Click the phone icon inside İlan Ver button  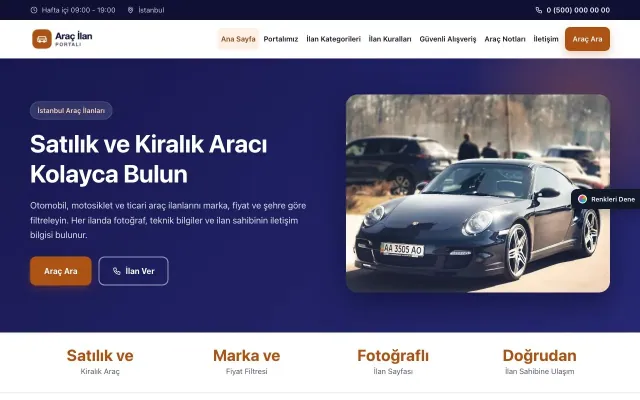[117, 271]
